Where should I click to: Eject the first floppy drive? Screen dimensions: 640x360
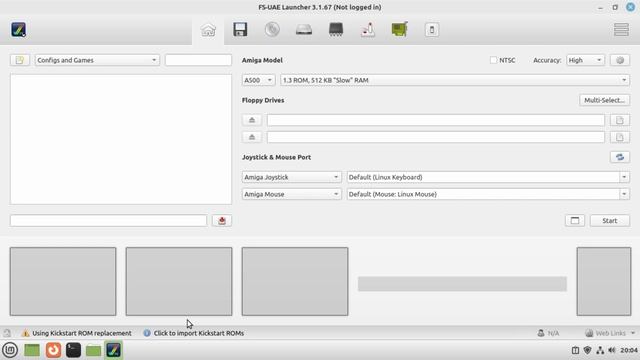(252, 120)
